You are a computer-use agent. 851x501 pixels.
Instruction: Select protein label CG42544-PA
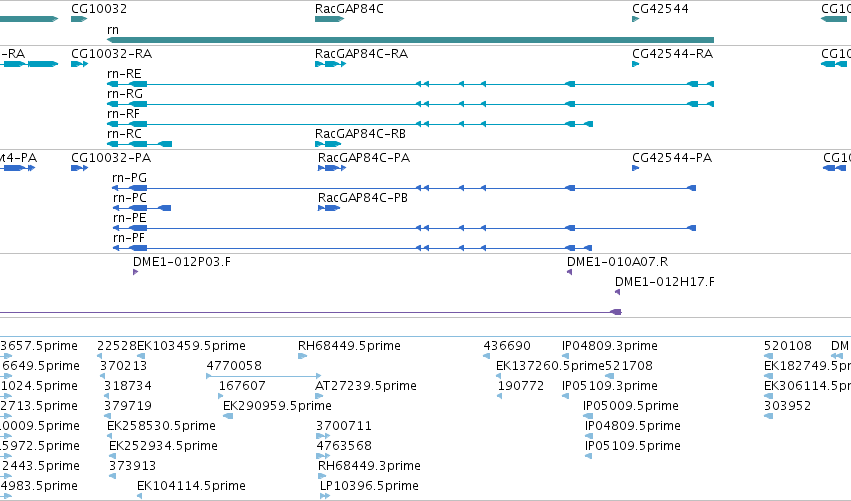tap(672, 158)
